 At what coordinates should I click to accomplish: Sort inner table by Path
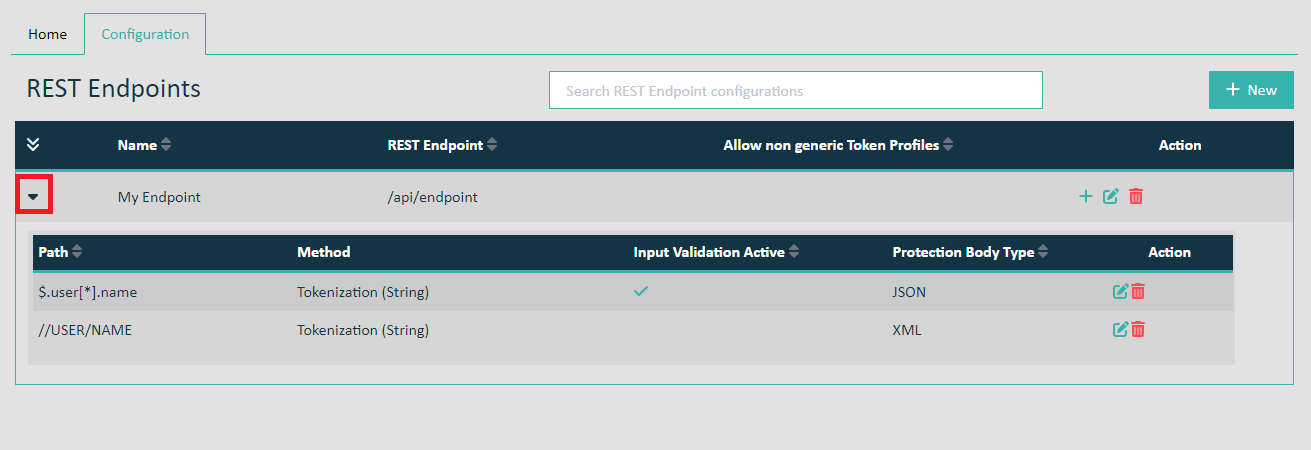tap(77, 252)
